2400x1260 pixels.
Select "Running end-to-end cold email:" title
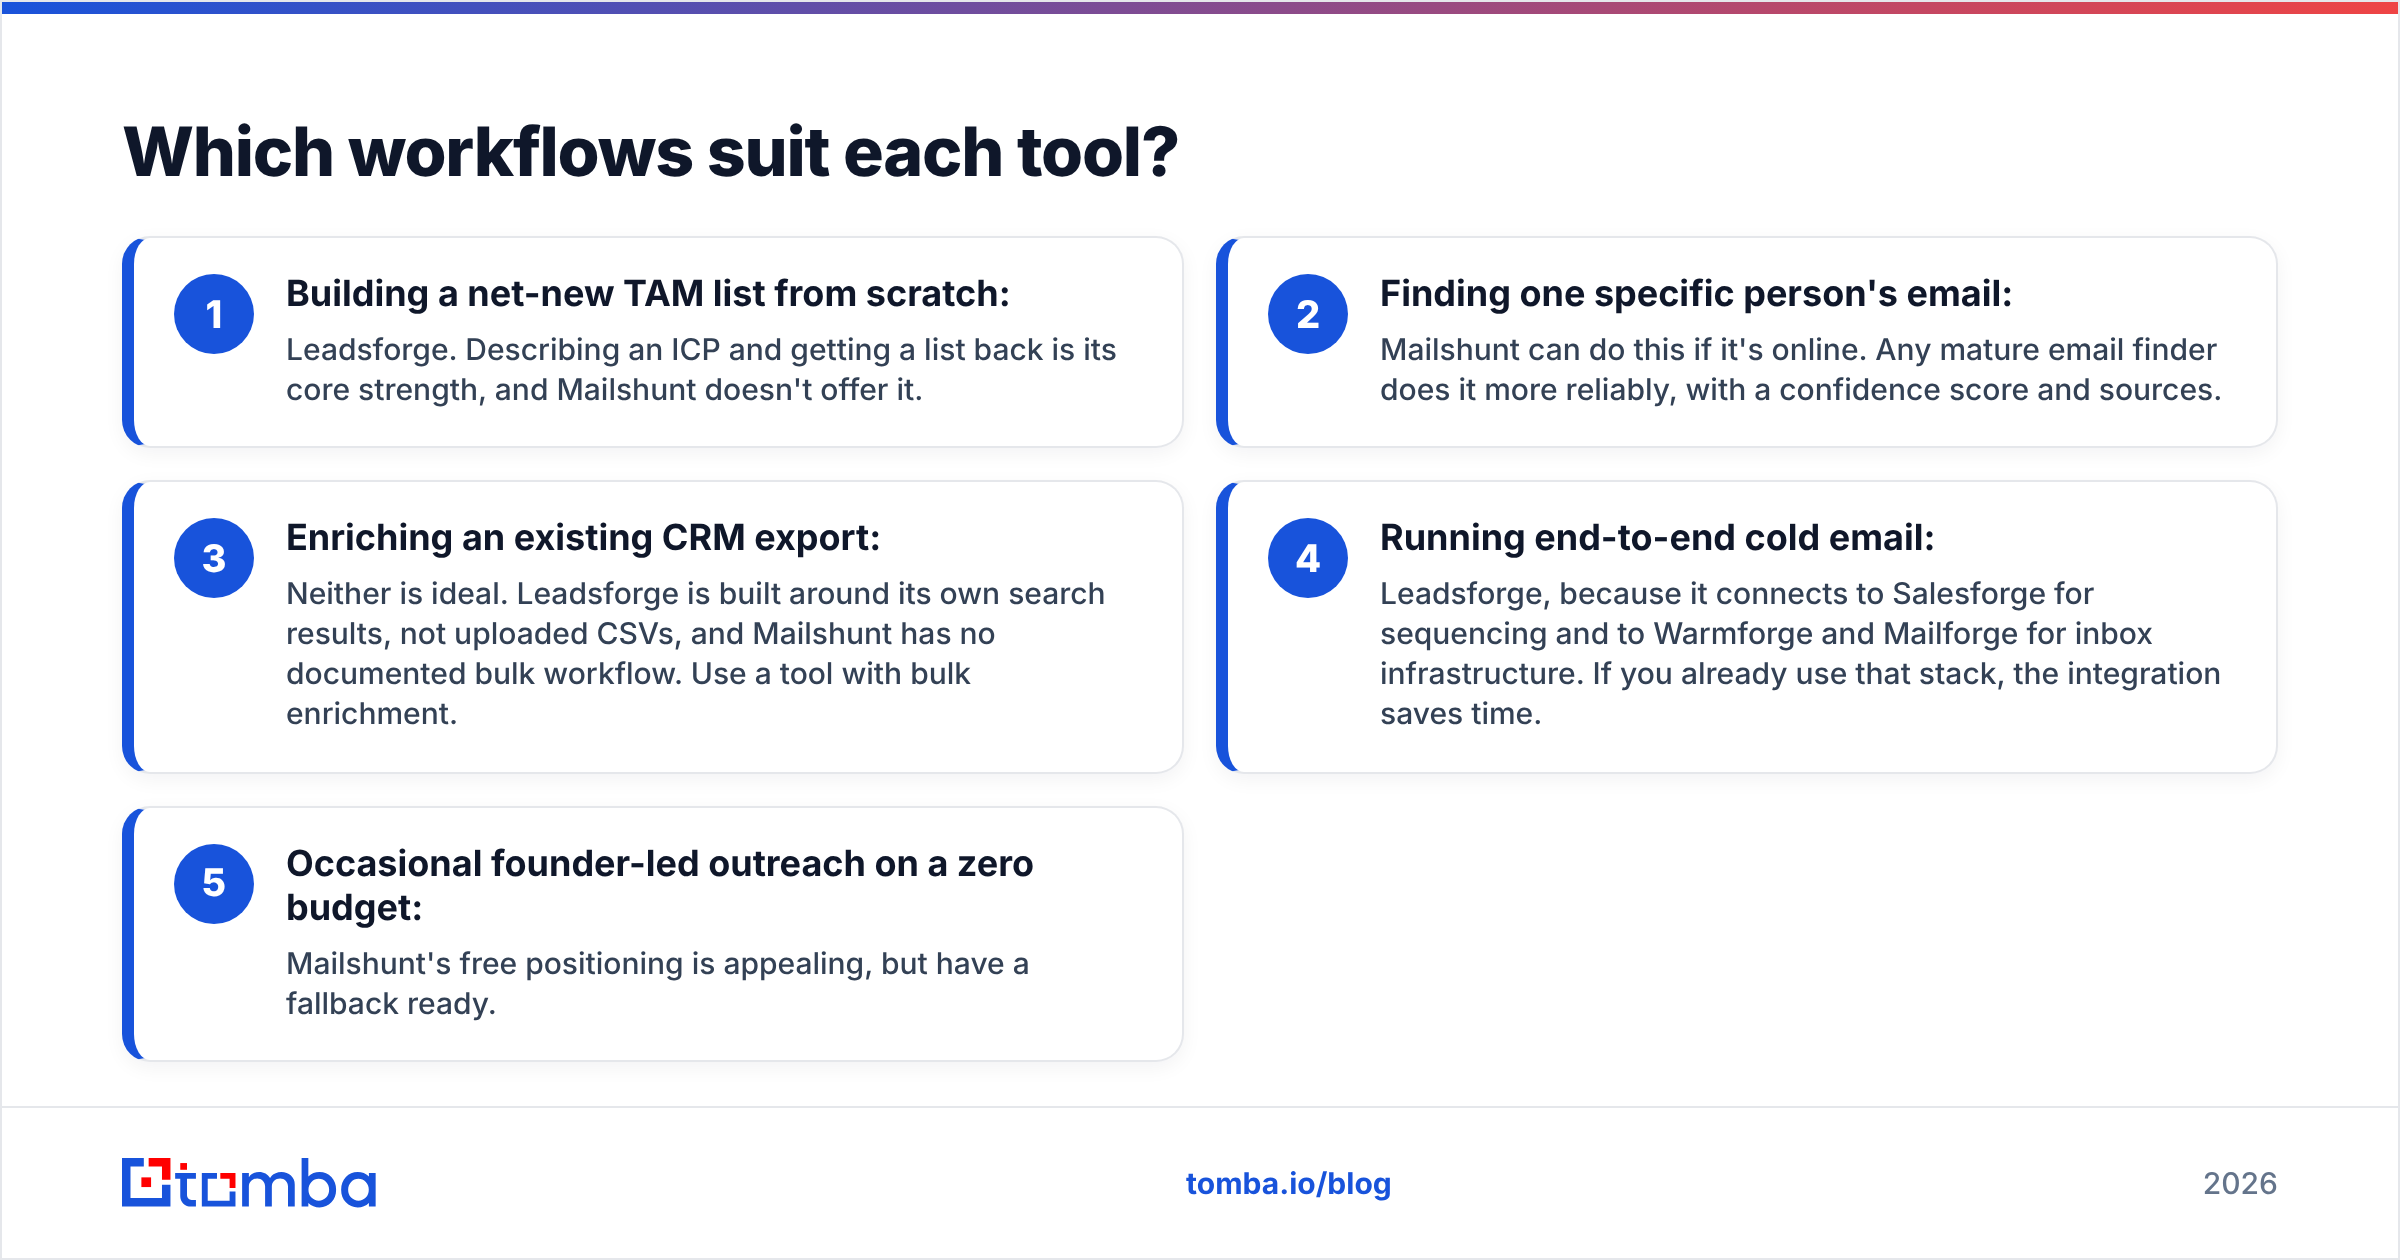point(1657,538)
